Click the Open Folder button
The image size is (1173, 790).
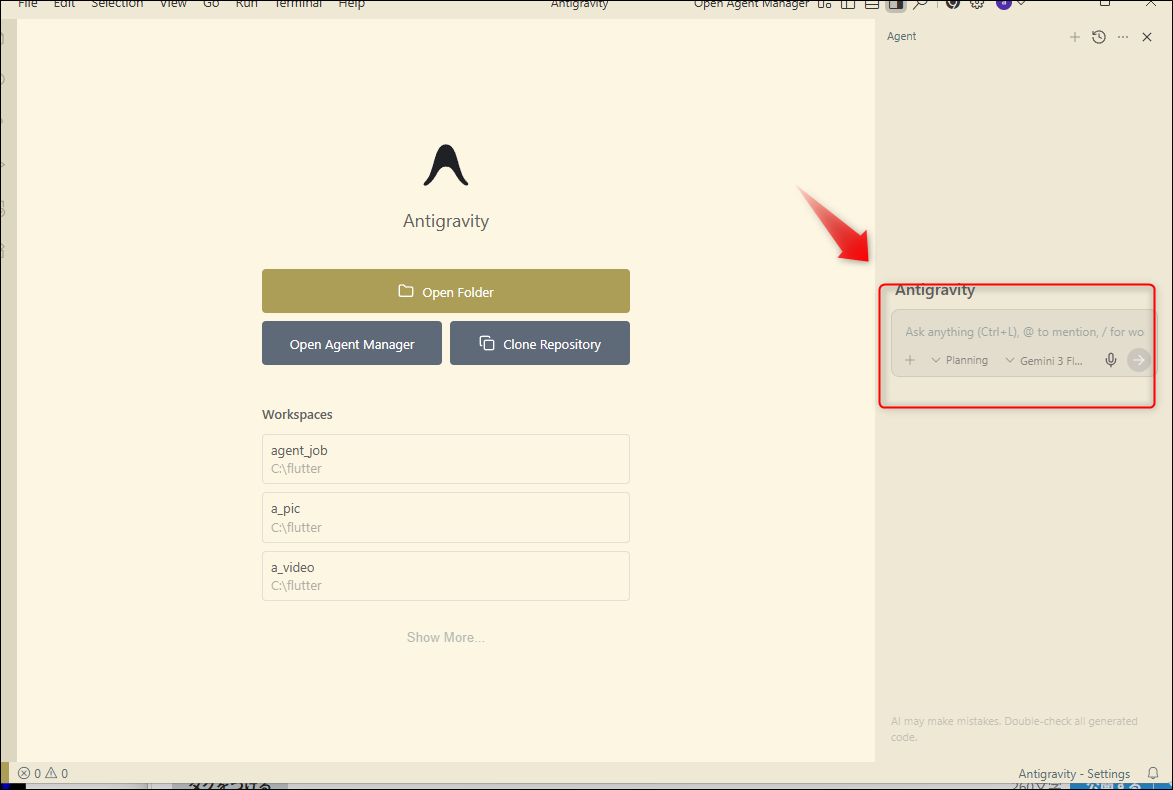pyautogui.click(x=446, y=291)
